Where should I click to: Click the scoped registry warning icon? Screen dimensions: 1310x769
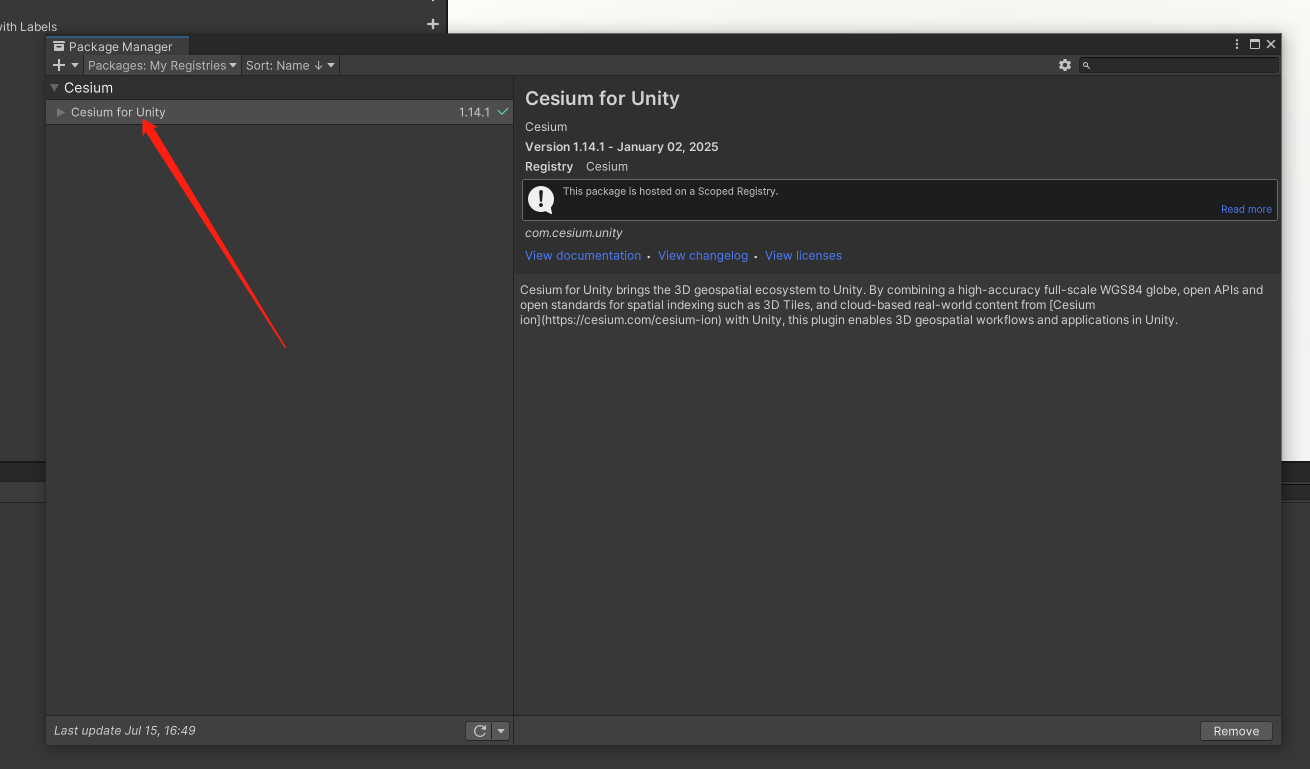541,200
